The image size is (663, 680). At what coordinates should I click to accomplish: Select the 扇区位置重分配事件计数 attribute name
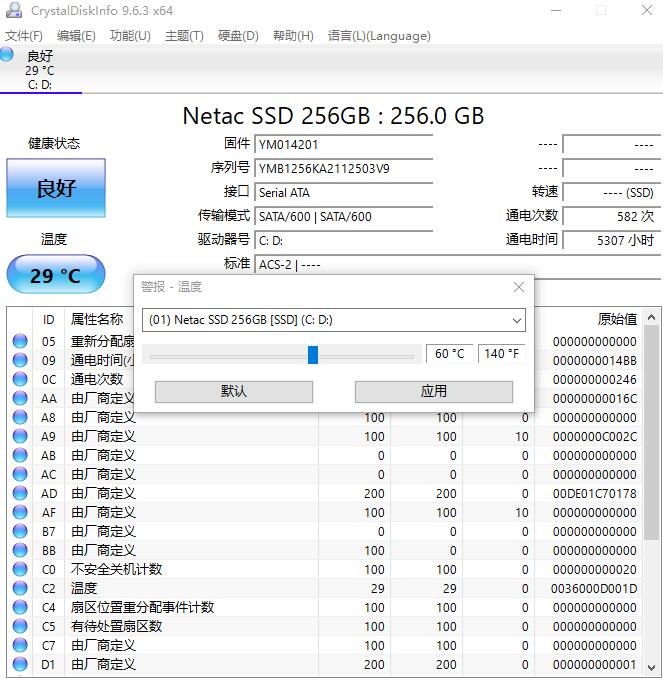143,608
